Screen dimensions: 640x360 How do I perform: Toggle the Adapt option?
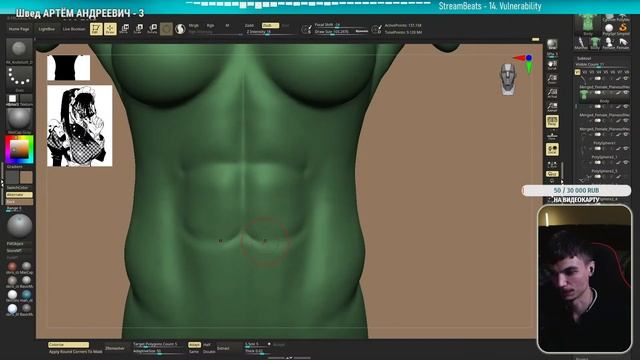tap(194, 345)
